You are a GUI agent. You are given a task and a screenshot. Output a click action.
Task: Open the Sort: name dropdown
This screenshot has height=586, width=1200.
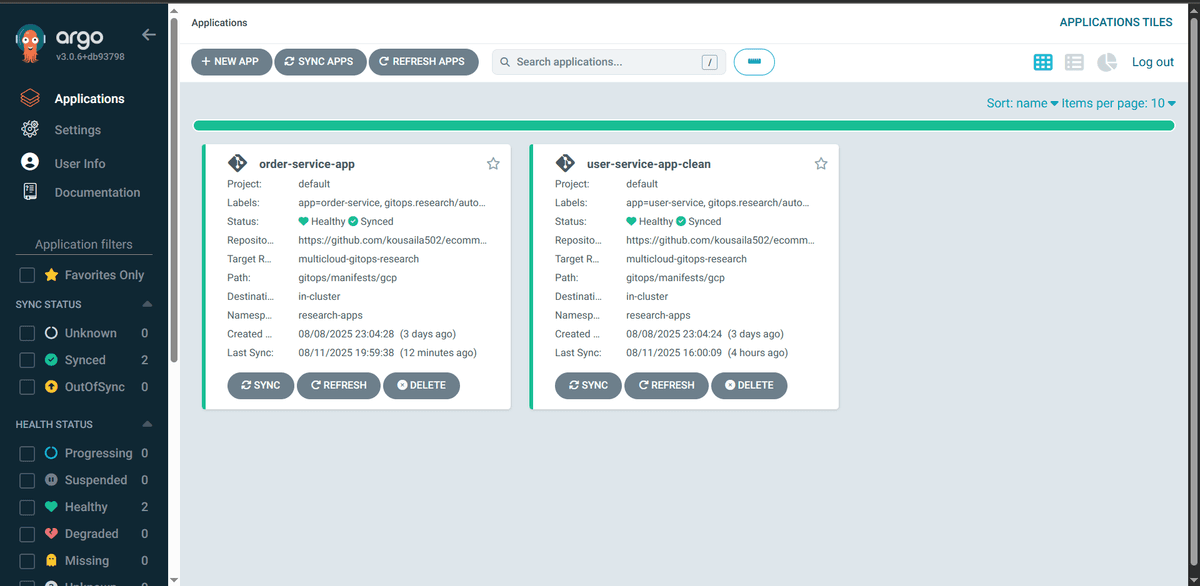(1022, 102)
